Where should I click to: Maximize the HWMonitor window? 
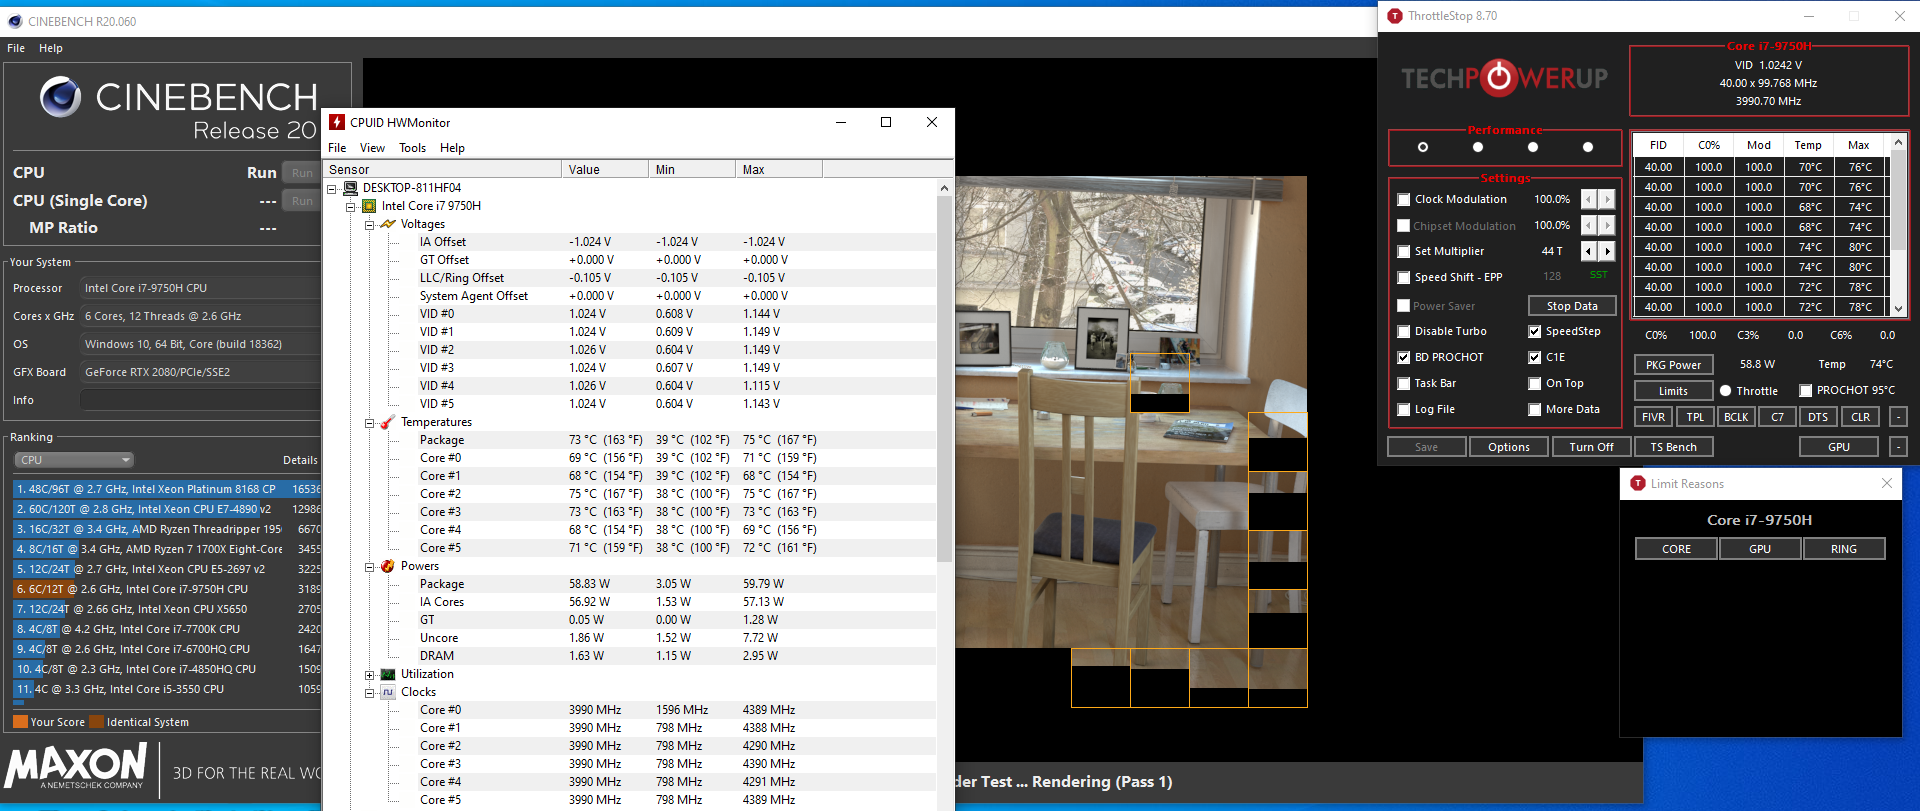tap(885, 122)
